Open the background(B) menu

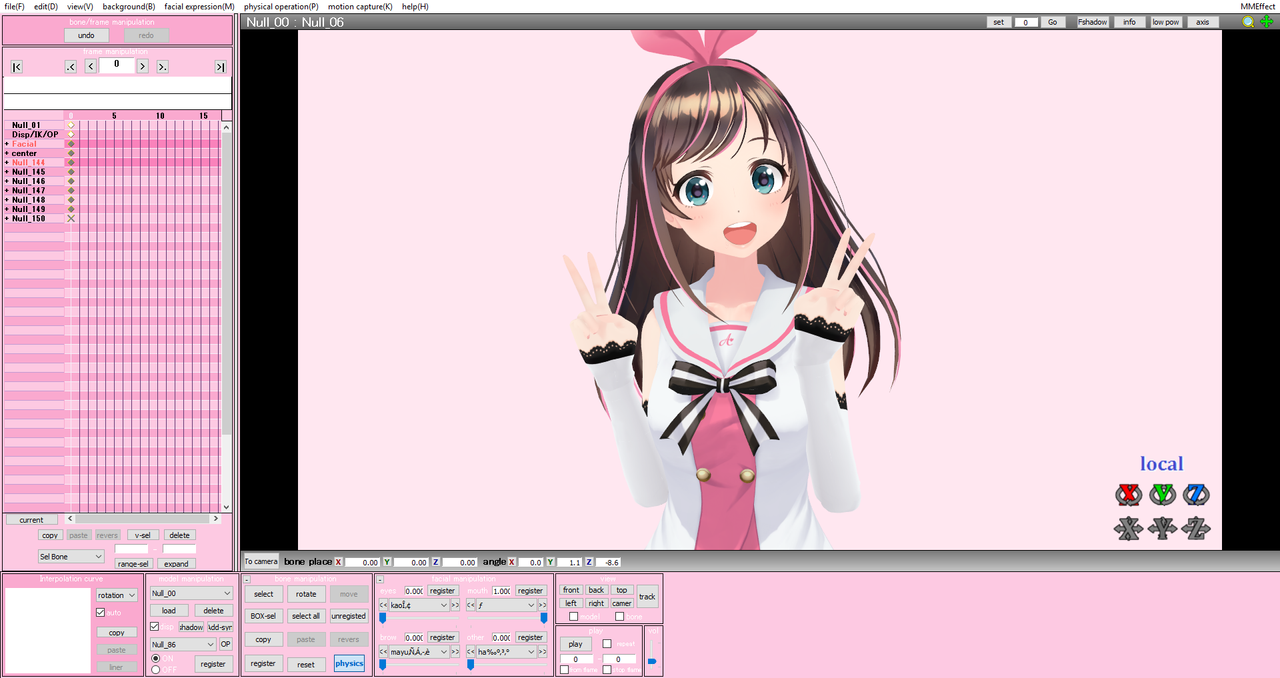(x=129, y=6)
